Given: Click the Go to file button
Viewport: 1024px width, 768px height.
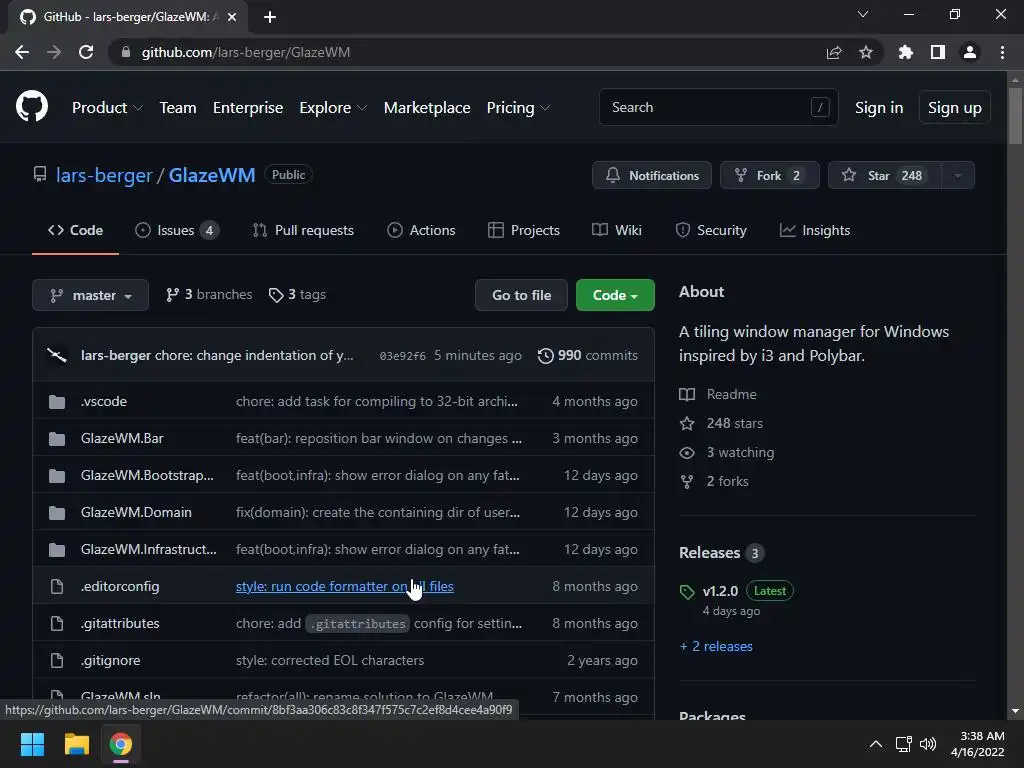Looking at the screenshot, I should 521,295.
